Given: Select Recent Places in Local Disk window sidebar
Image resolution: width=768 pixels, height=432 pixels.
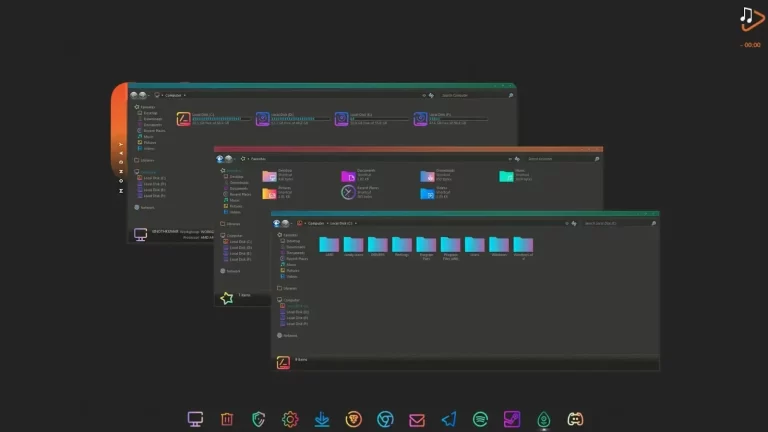Looking at the screenshot, I should [x=294, y=259].
